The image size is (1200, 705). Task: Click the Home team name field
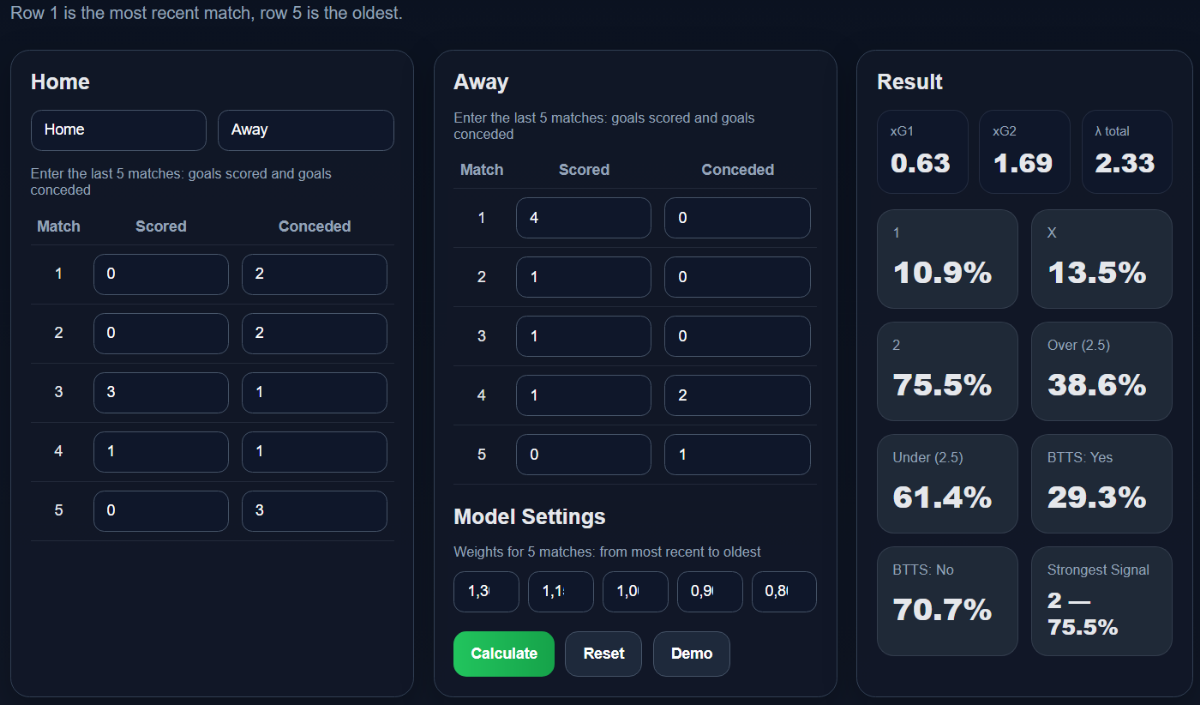[118, 130]
